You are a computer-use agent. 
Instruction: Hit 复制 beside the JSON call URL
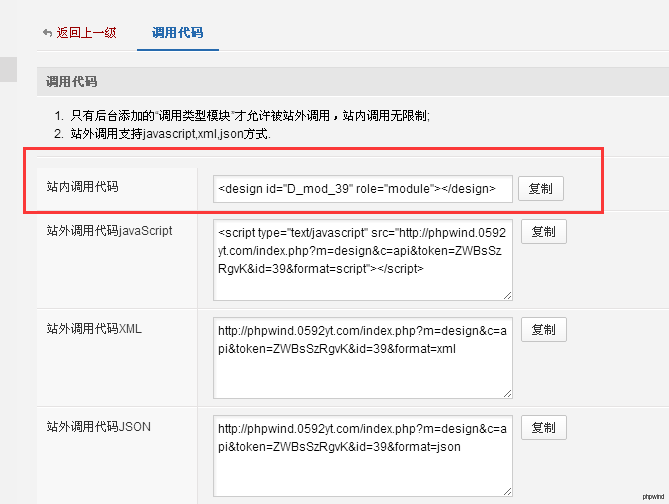(x=544, y=427)
